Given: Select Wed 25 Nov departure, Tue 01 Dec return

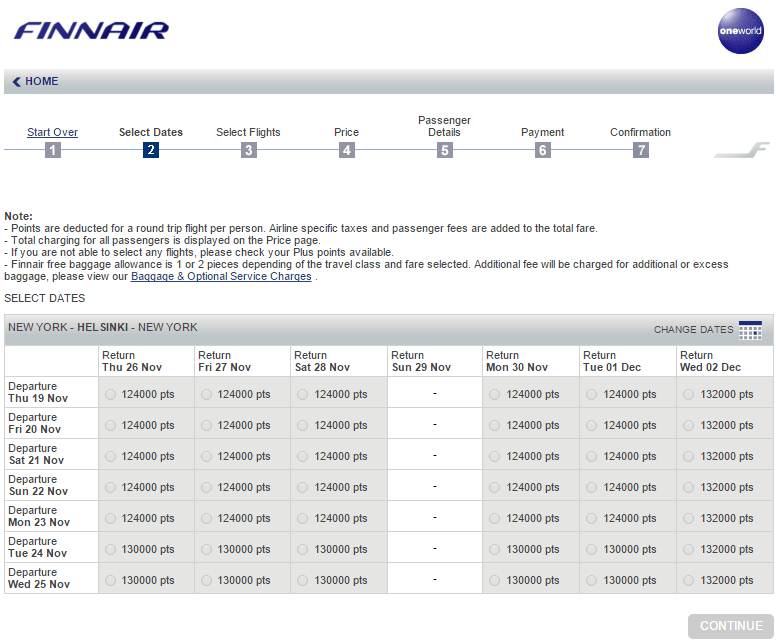Looking at the screenshot, I should (x=591, y=581).
